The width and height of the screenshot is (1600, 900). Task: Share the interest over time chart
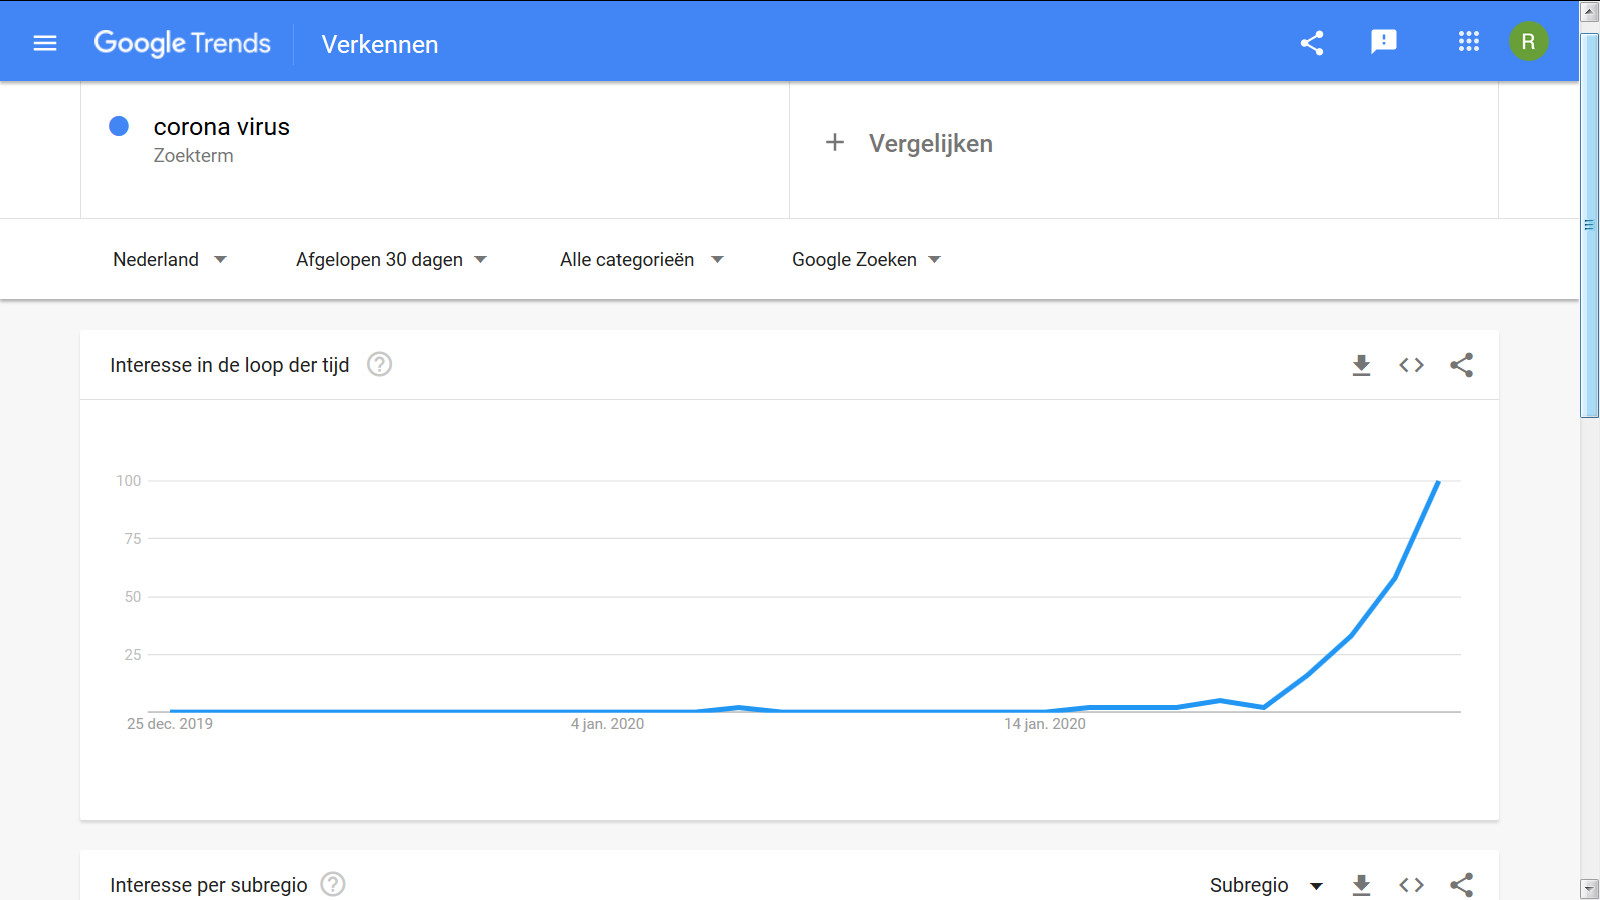point(1461,365)
